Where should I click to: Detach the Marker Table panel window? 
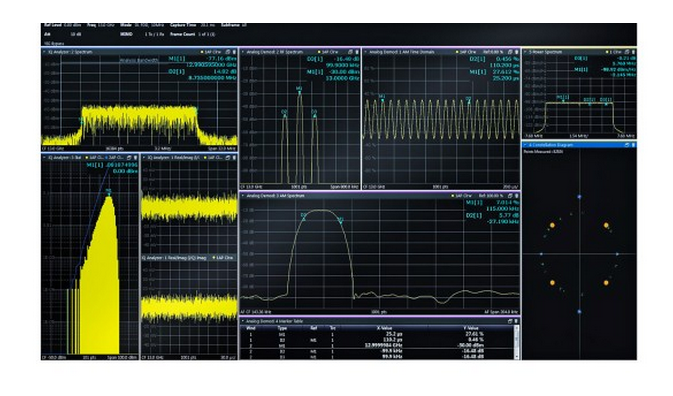pyautogui.click(x=510, y=321)
